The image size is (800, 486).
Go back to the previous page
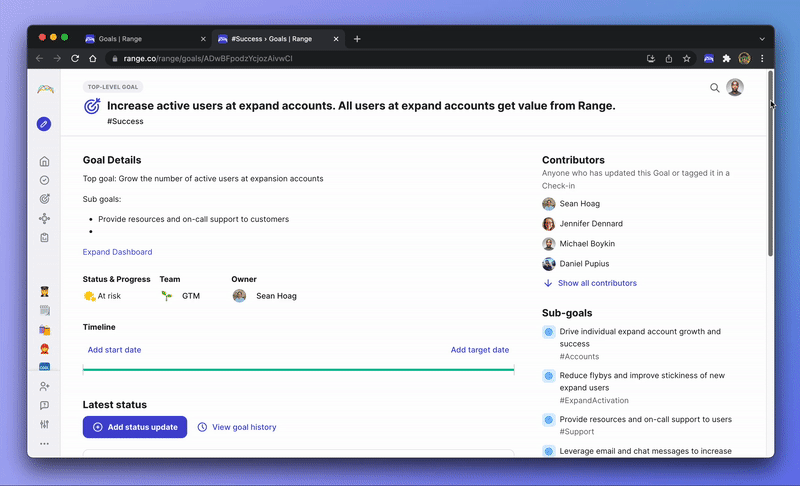click(39, 59)
